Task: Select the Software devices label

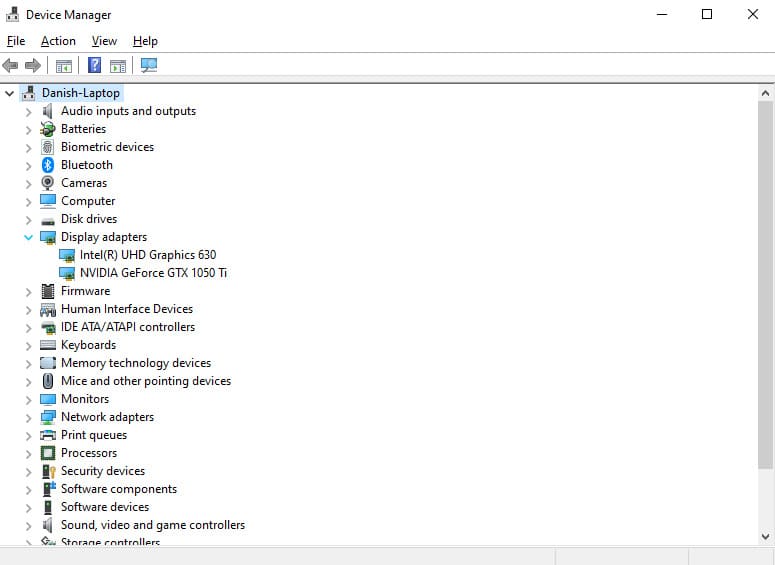Action: point(105,507)
